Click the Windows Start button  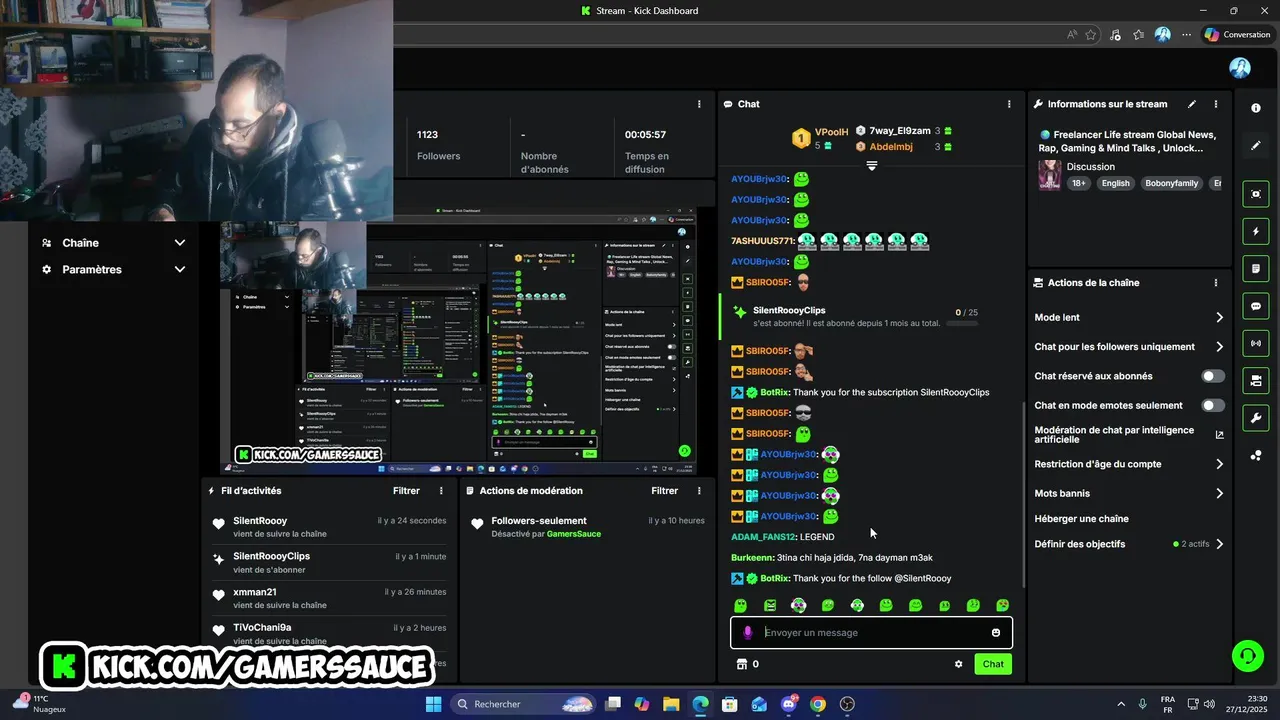(x=433, y=704)
